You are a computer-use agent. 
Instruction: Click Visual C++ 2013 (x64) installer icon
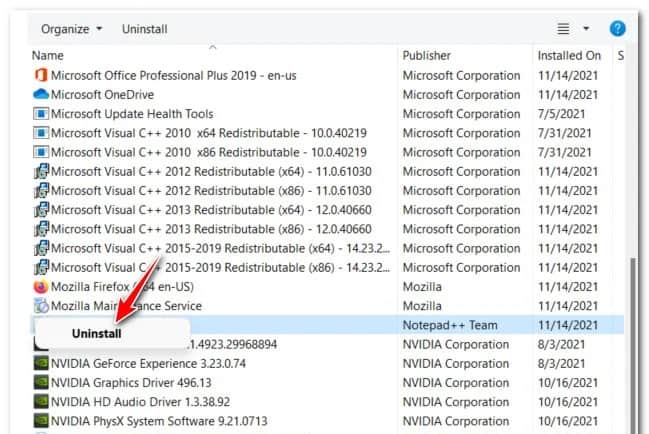41,210
